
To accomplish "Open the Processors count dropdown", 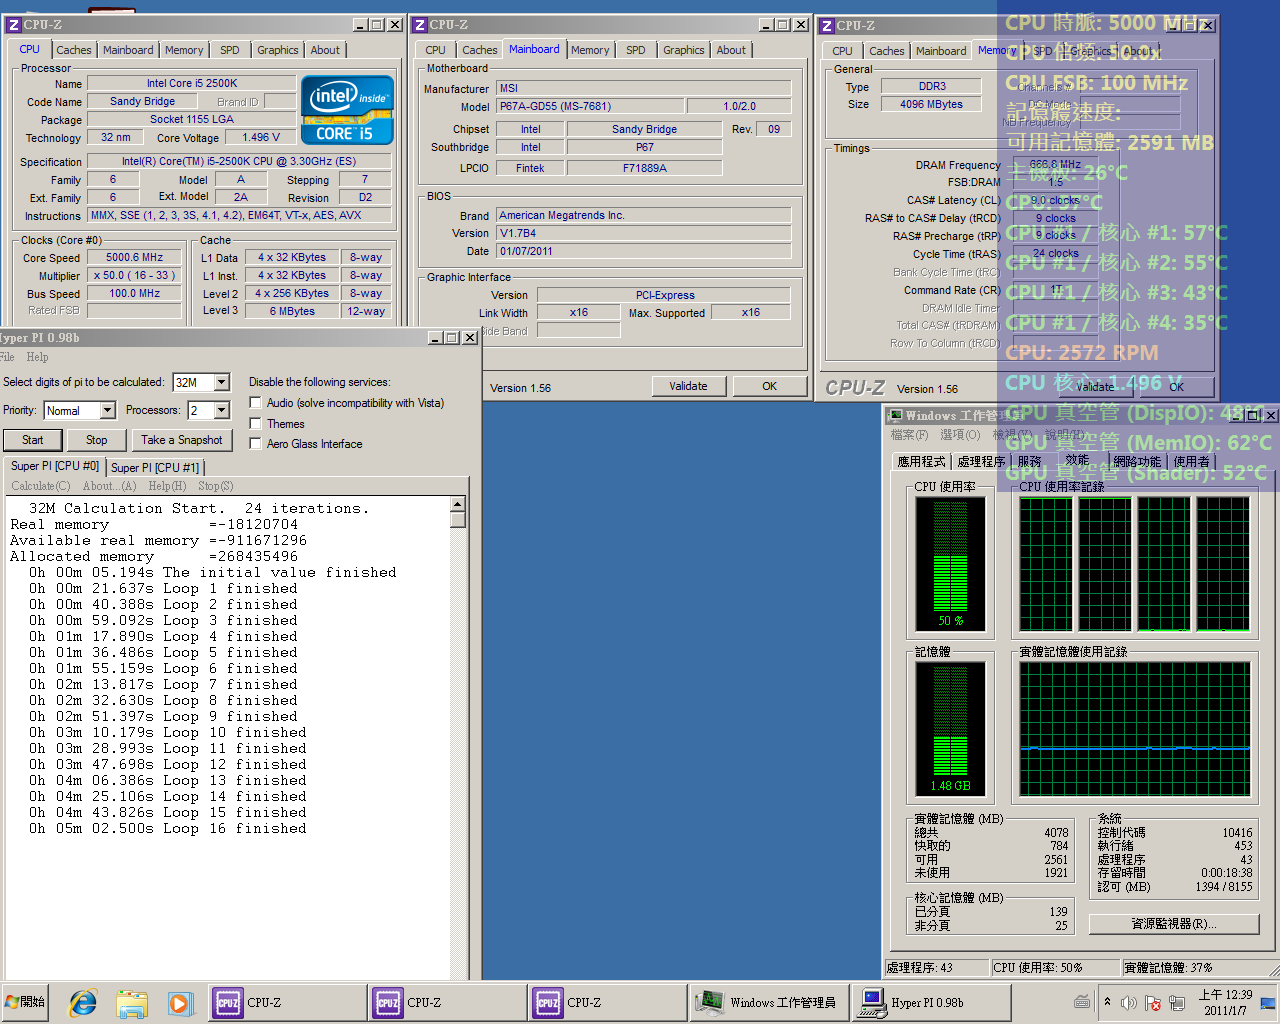I will 222,410.
